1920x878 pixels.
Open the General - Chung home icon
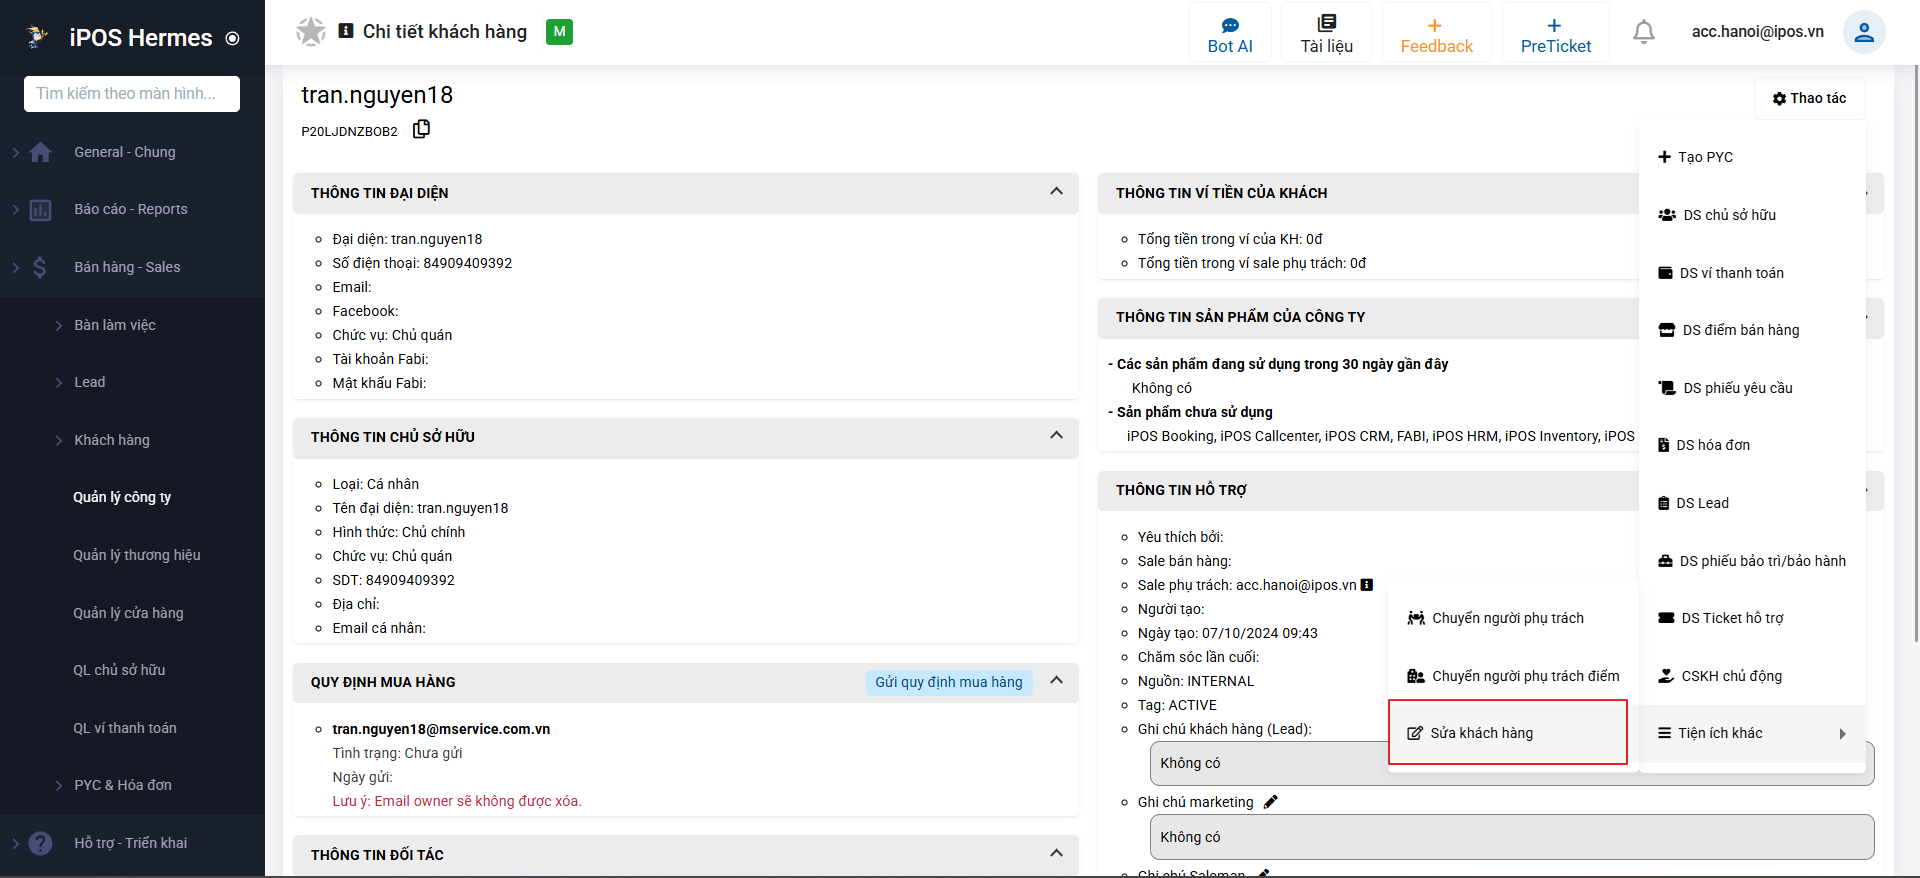pyautogui.click(x=41, y=152)
